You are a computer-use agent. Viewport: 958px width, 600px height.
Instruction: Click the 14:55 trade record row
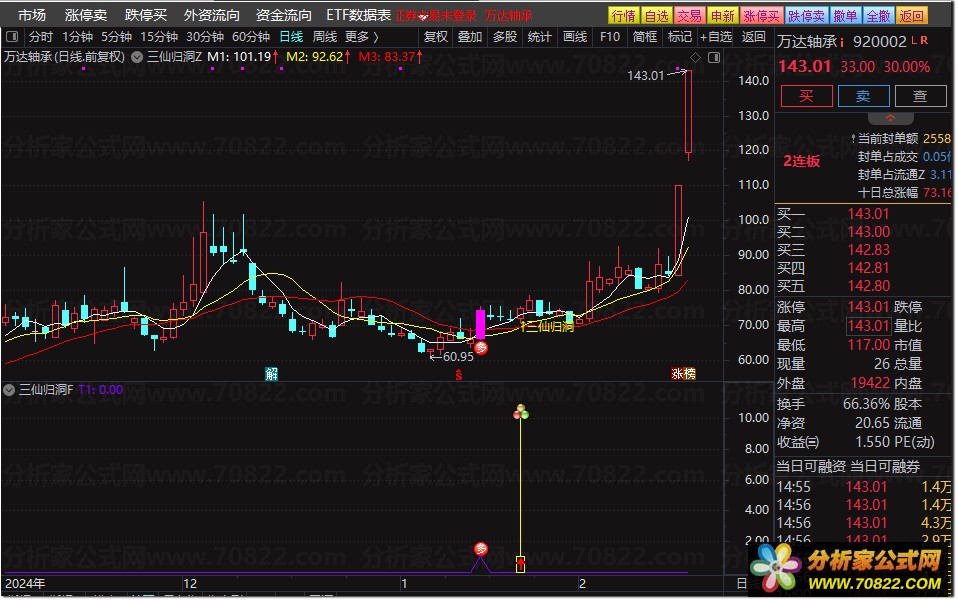coord(864,487)
